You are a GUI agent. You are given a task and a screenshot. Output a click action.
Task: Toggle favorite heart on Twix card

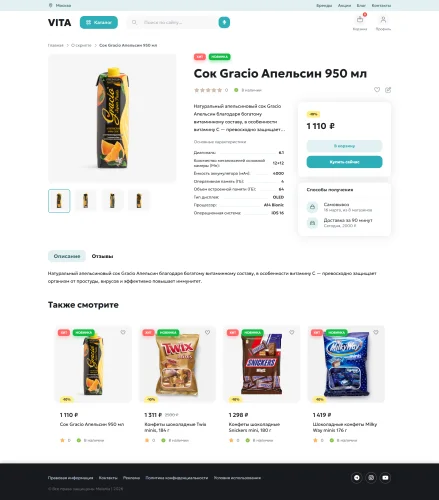[207, 332]
